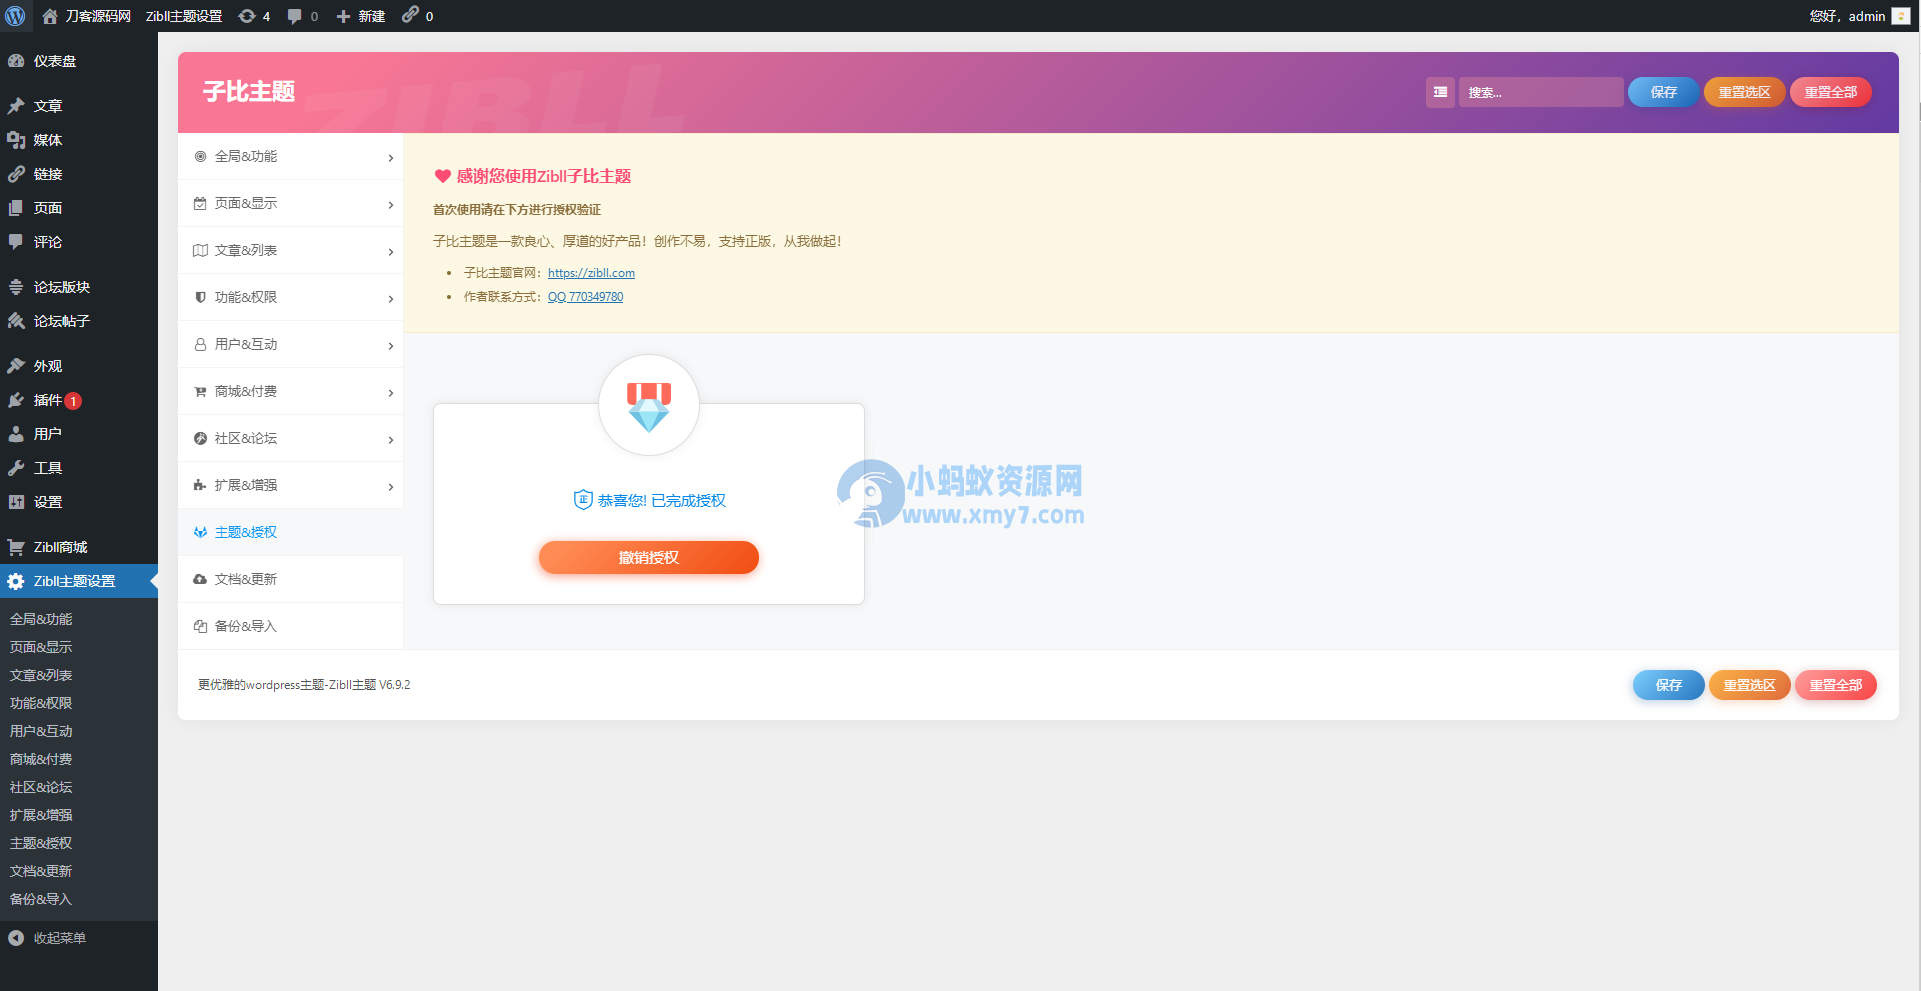Click the Zibll主题设置 gear icon in sidebar
The height and width of the screenshot is (991, 1921).
point(16,581)
